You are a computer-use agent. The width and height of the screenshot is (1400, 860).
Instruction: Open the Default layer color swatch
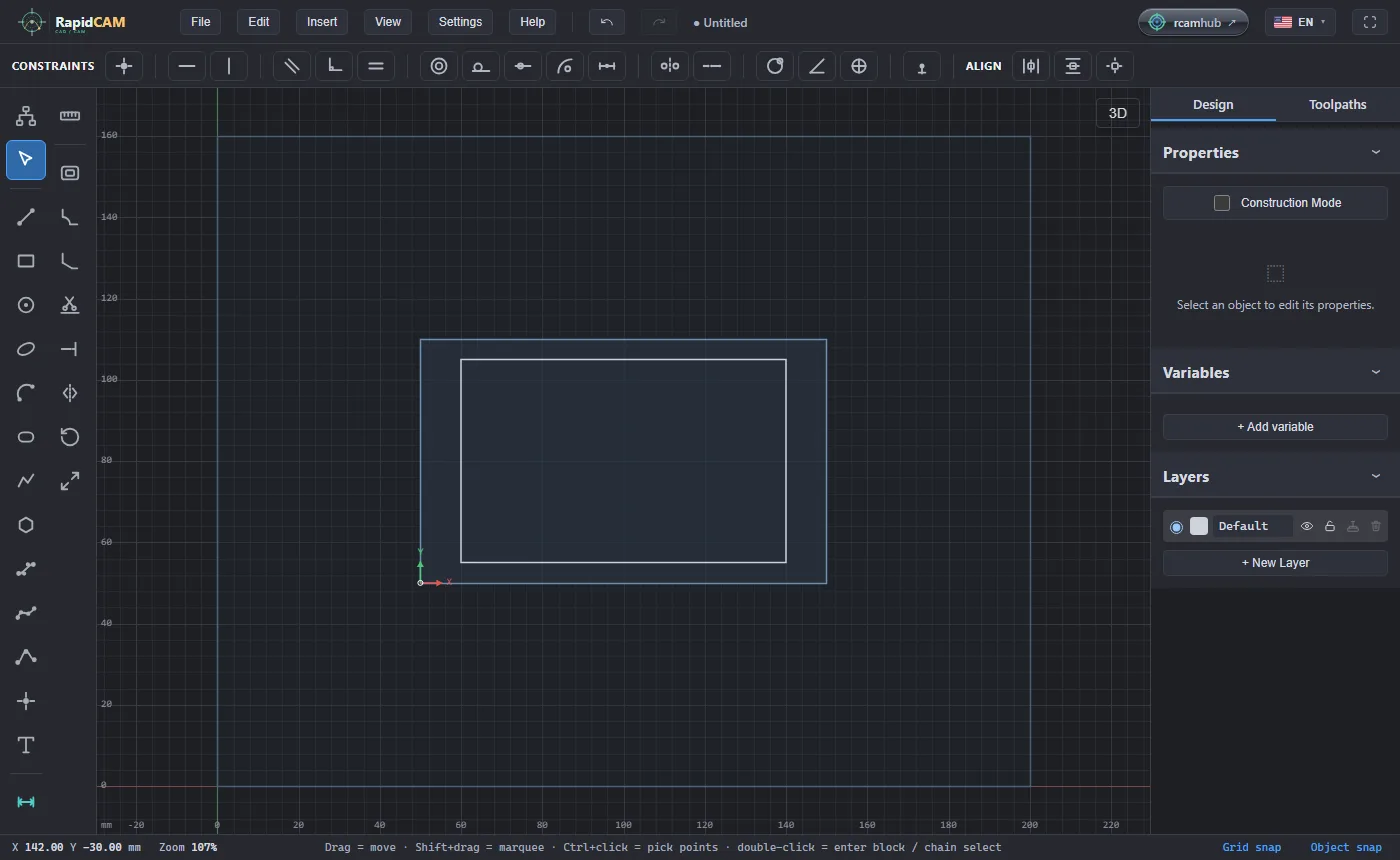[x=1199, y=526]
